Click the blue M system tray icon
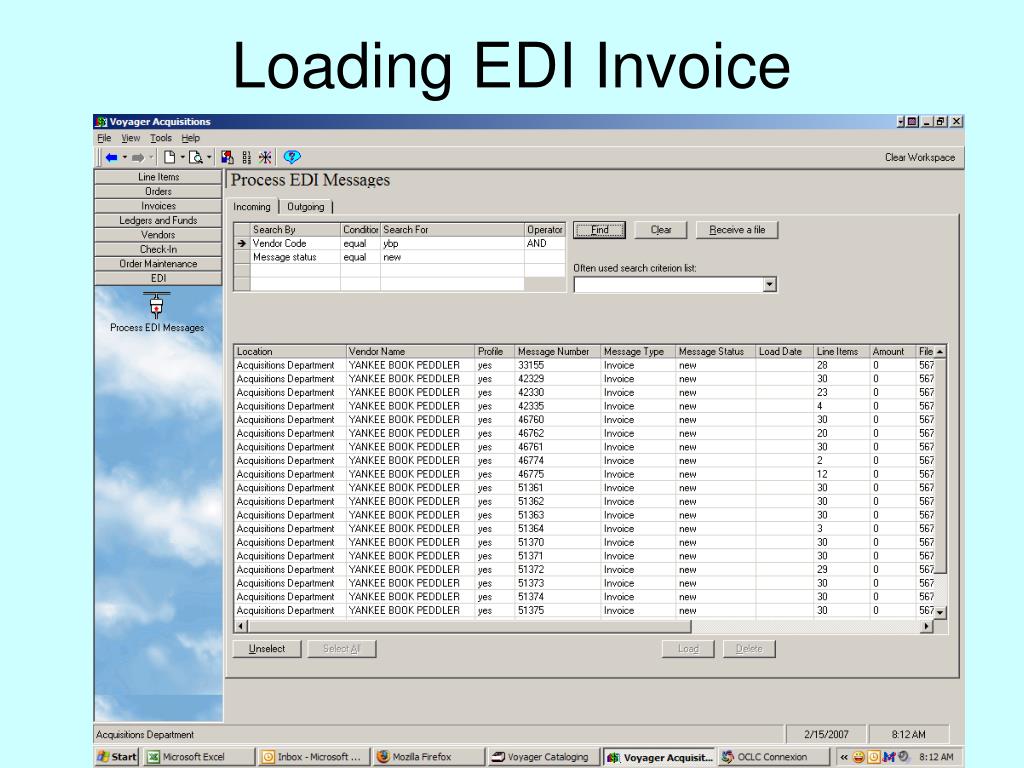 pos(888,757)
